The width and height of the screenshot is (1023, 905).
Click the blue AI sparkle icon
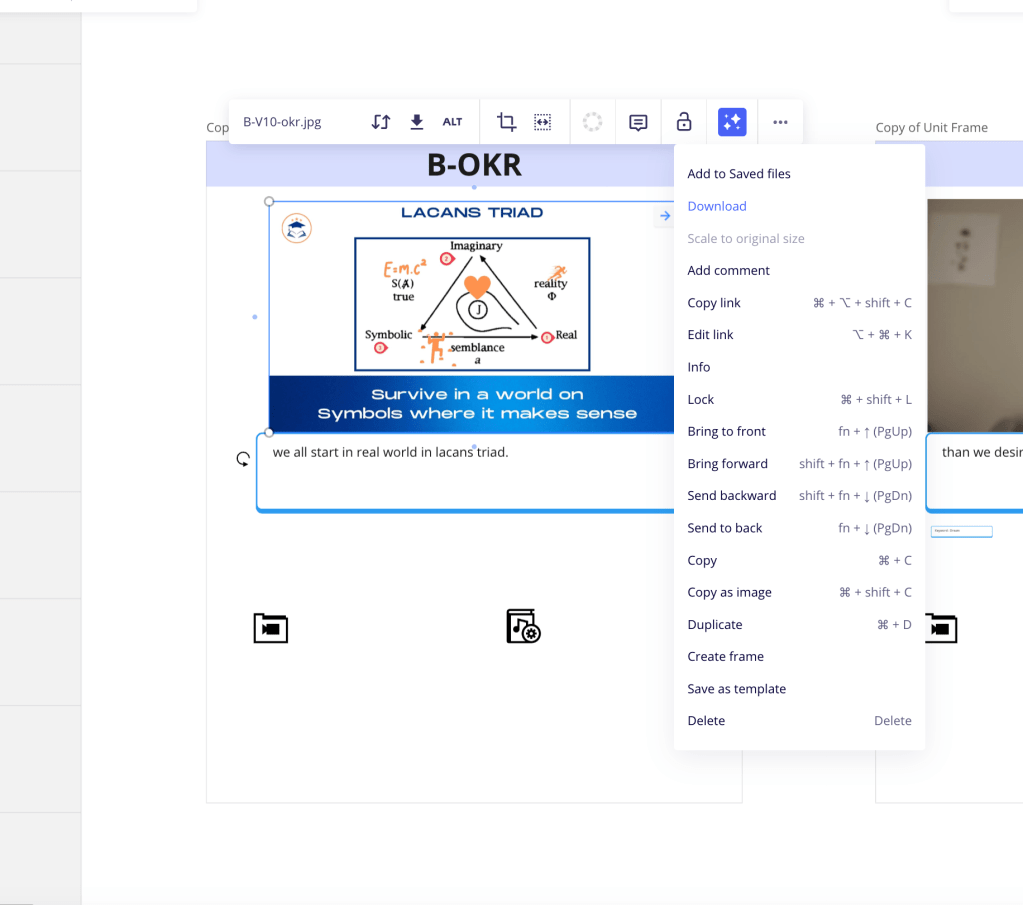(x=732, y=122)
